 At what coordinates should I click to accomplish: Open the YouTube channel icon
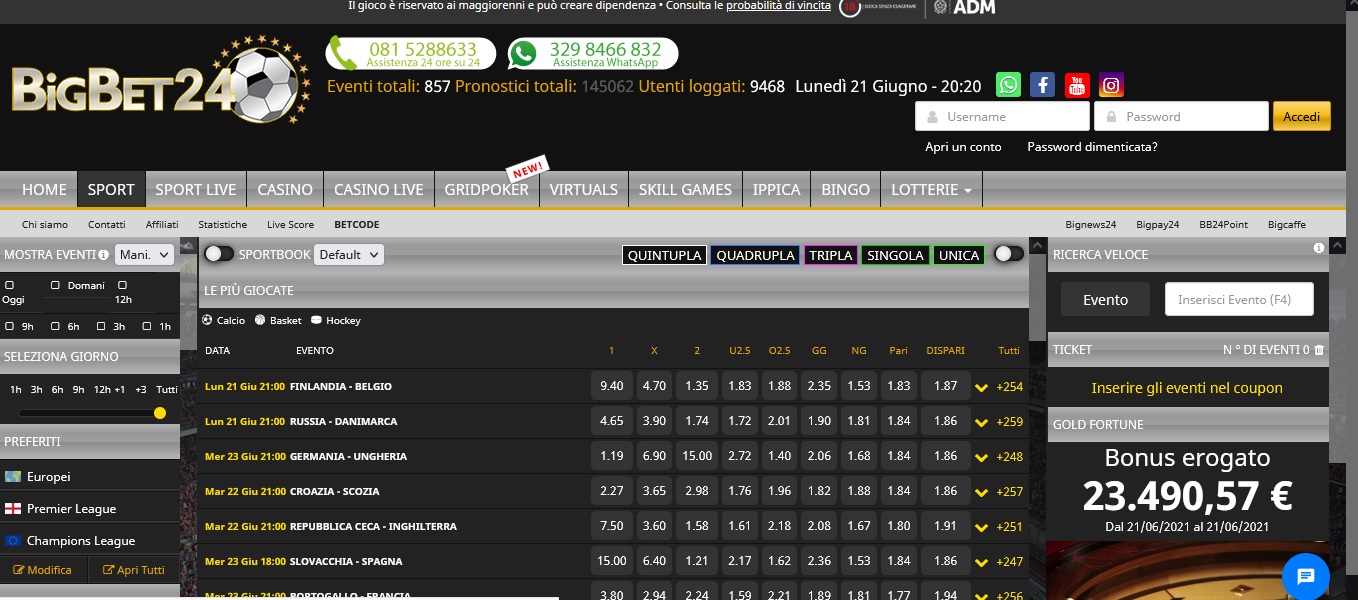1077,85
